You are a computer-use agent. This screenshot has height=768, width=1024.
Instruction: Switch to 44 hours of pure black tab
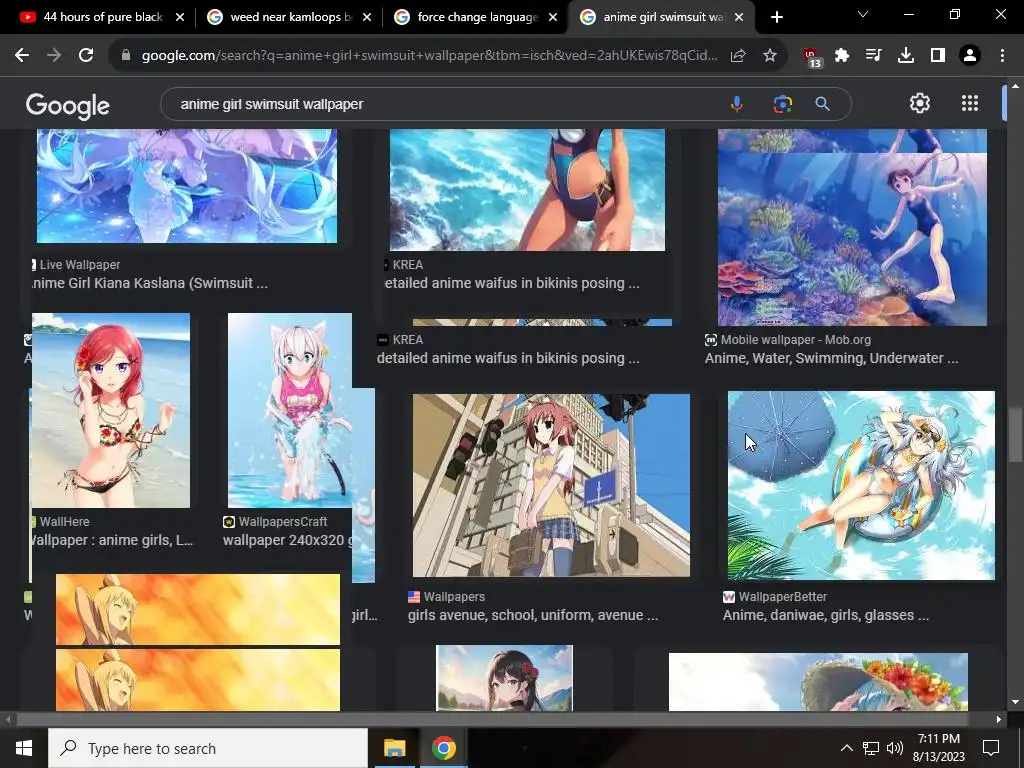click(x=103, y=17)
